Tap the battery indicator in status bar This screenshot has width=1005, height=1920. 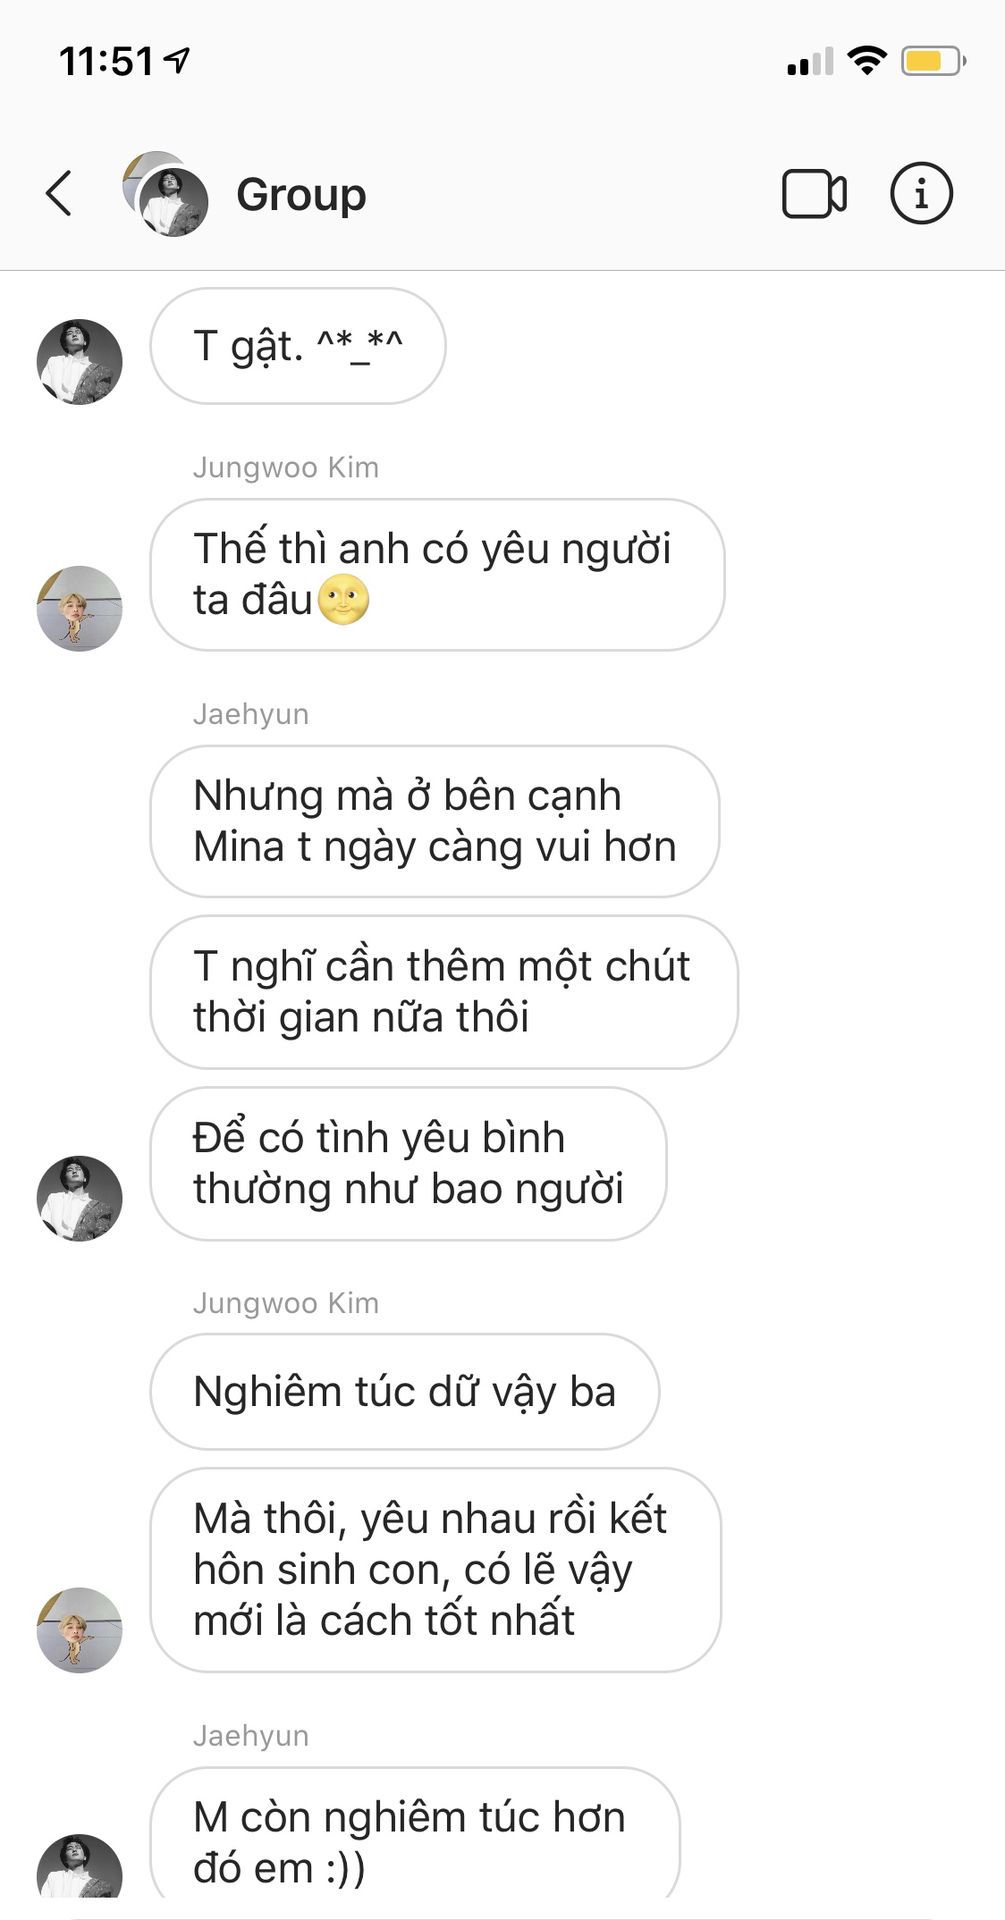point(933,61)
